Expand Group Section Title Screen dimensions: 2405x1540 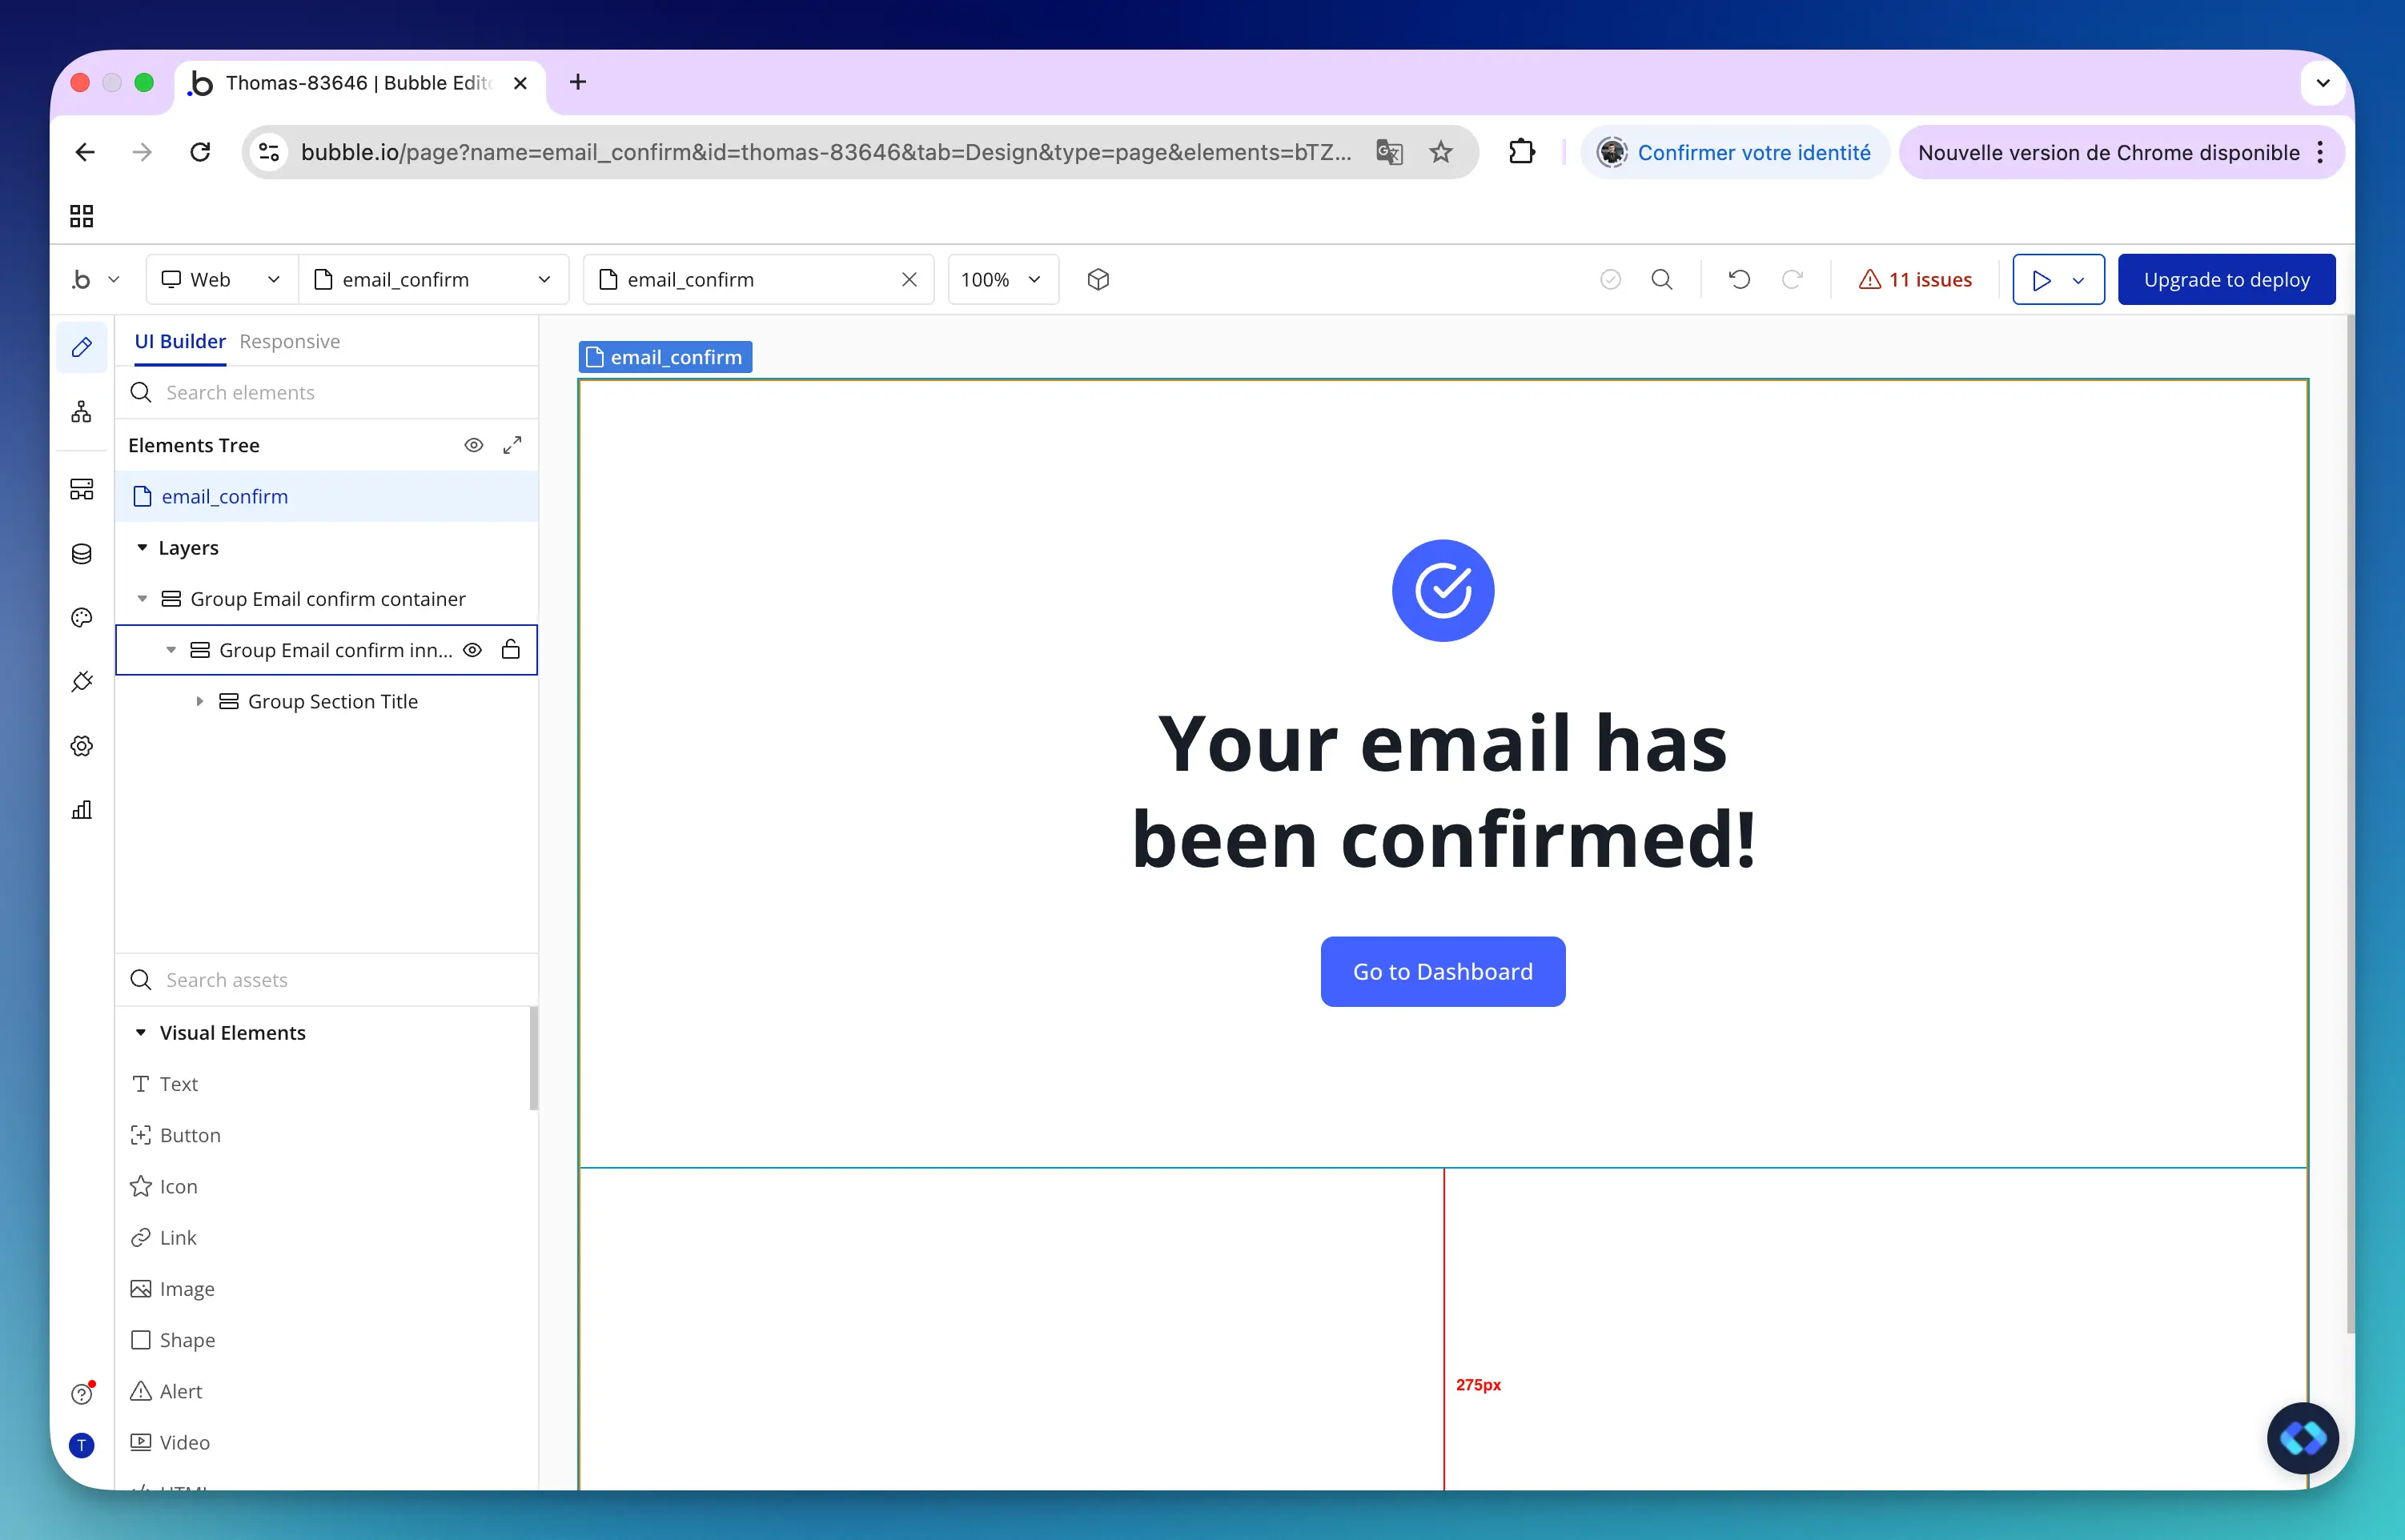coord(199,702)
